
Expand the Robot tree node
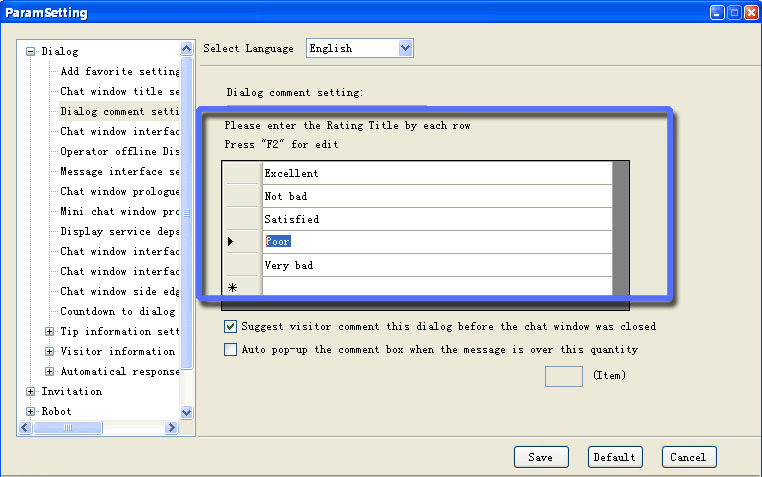pos(31,411)
